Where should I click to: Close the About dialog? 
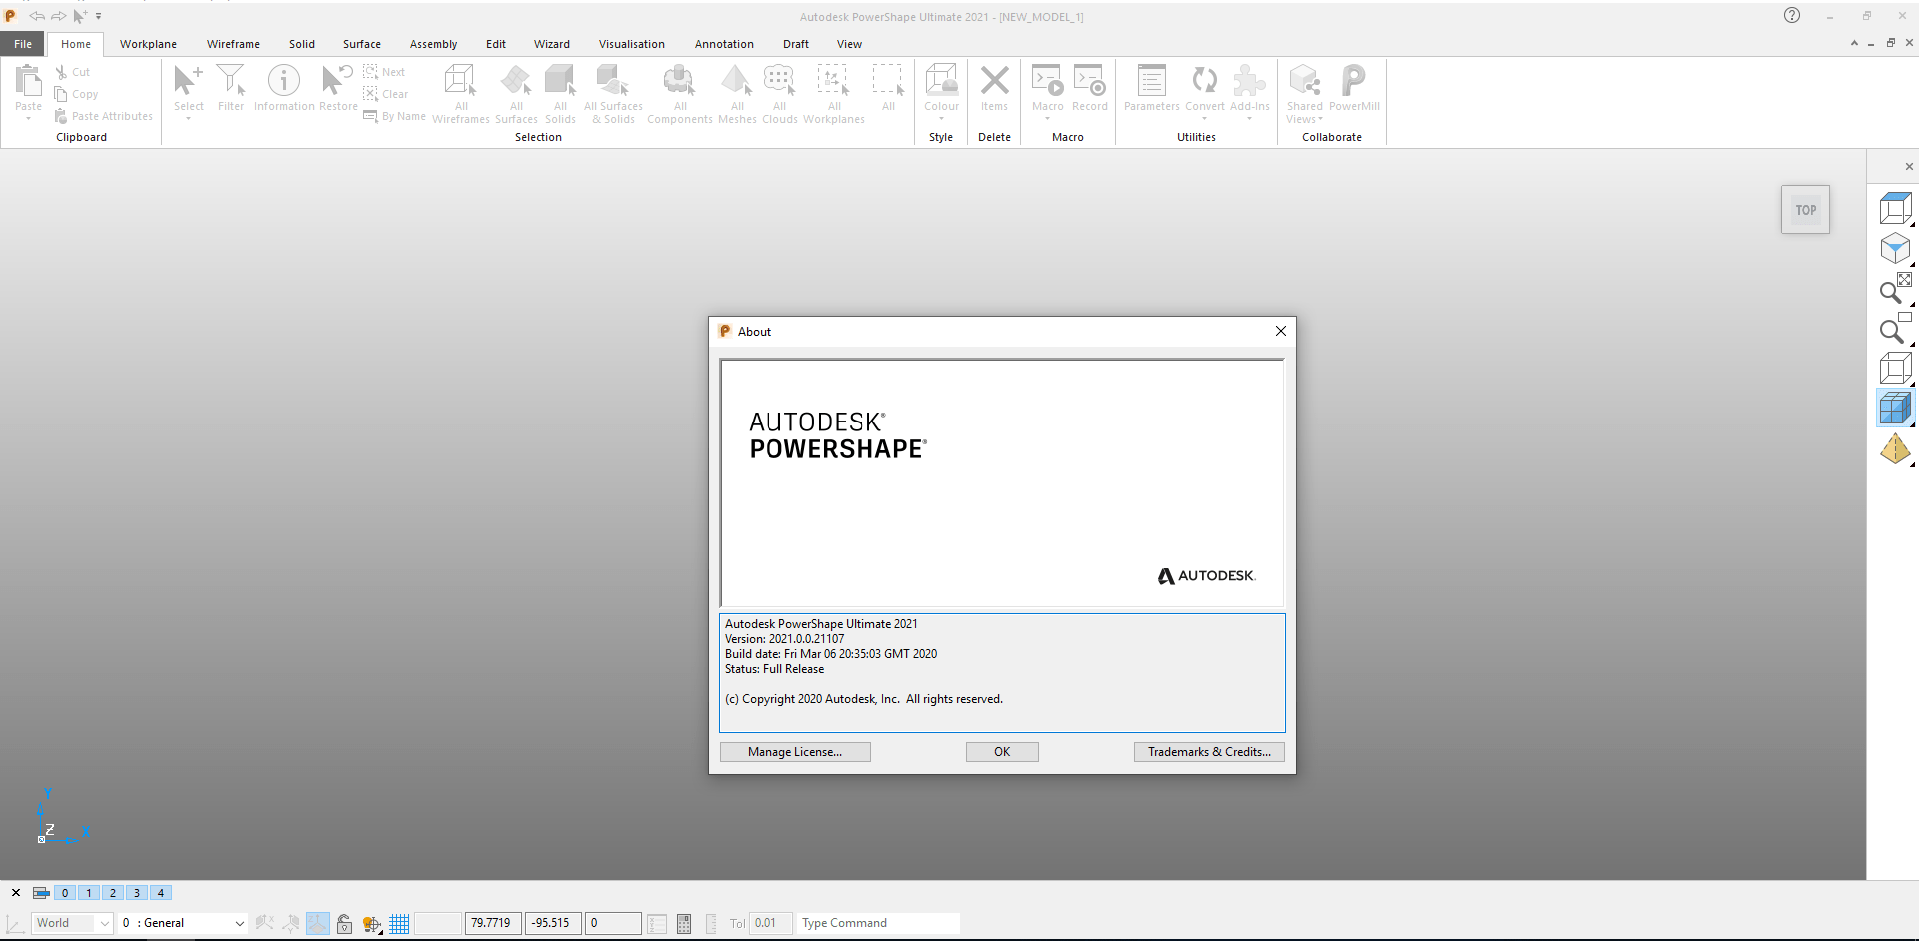click(1281, 331)
